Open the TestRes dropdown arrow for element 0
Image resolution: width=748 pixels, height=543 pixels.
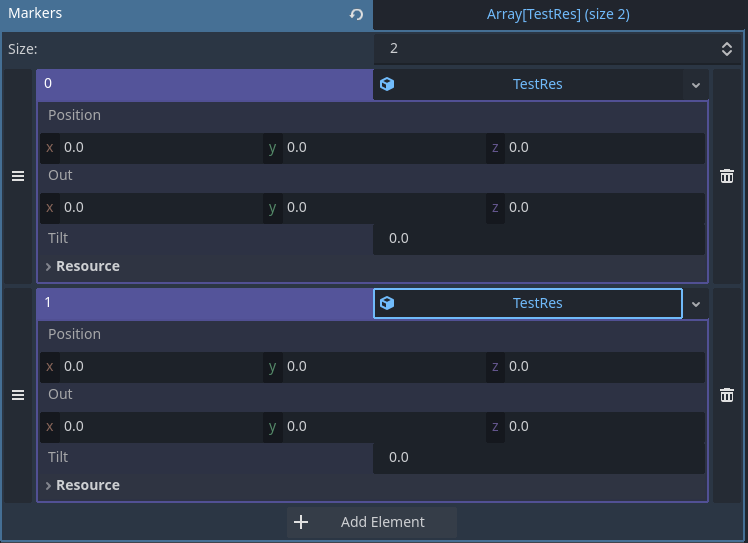pos(696,85)
